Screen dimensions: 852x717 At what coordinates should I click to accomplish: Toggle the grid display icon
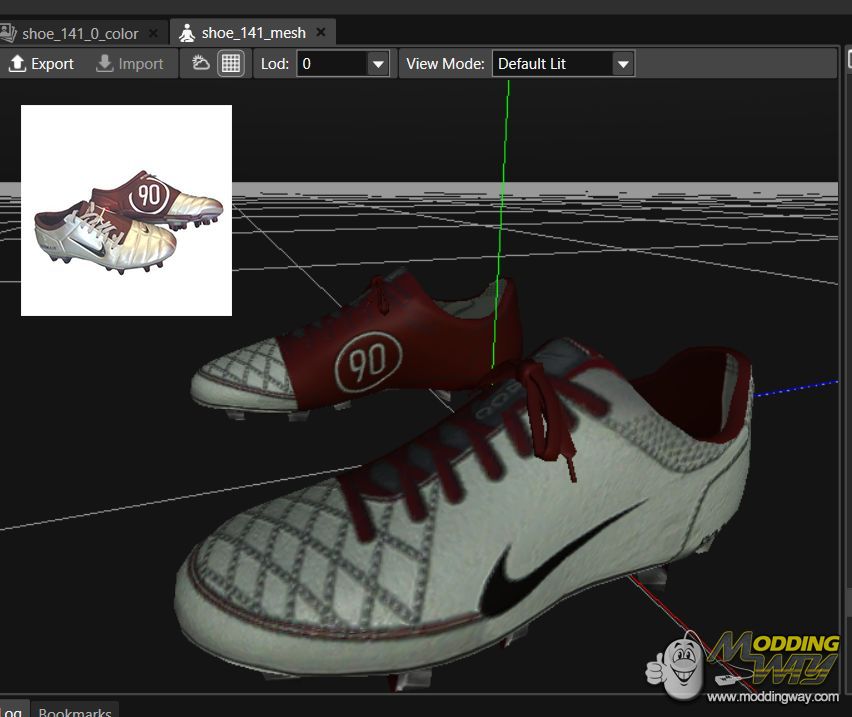click(x=231, y=63)
